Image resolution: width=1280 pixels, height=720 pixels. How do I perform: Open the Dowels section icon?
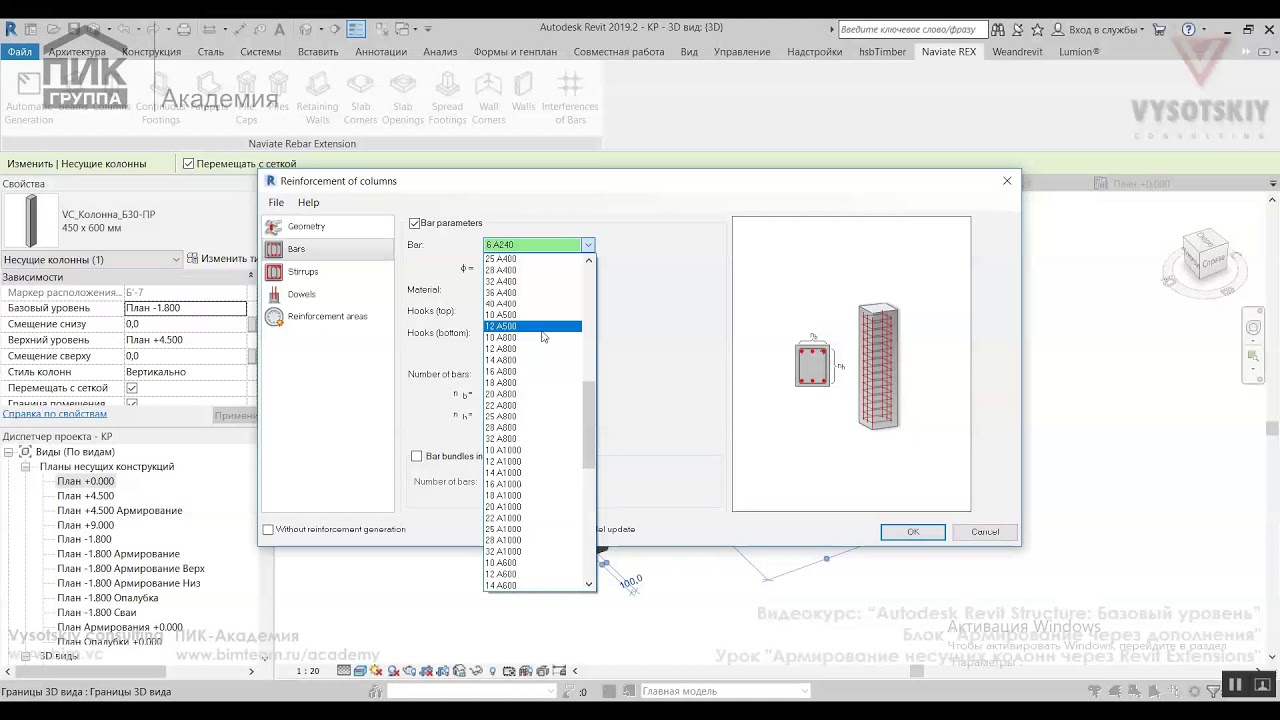pos(273,295)
